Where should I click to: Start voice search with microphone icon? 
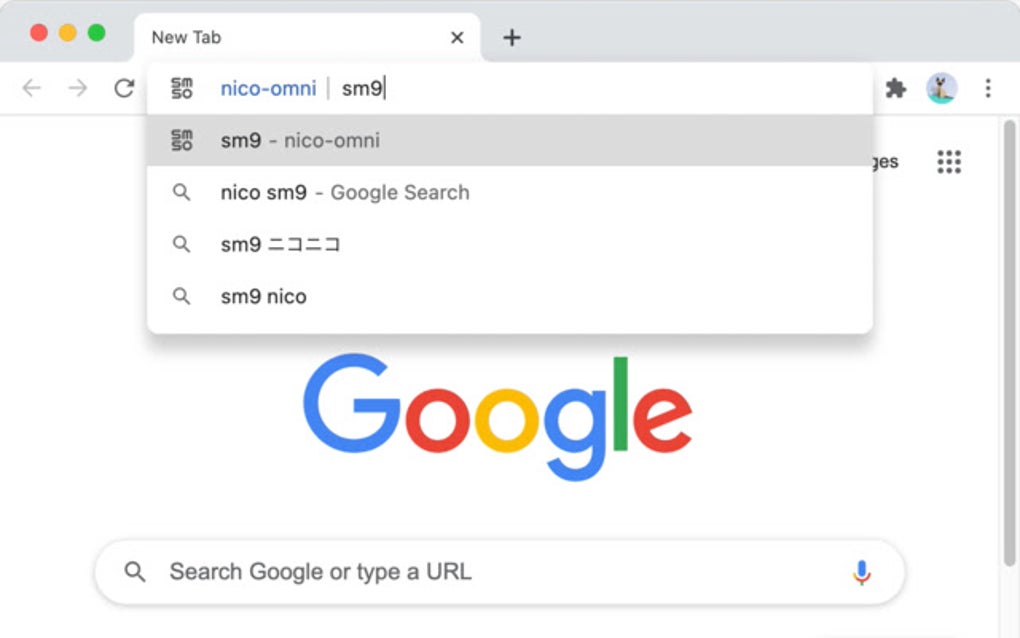pyautogui.click(x=861, y=572)
